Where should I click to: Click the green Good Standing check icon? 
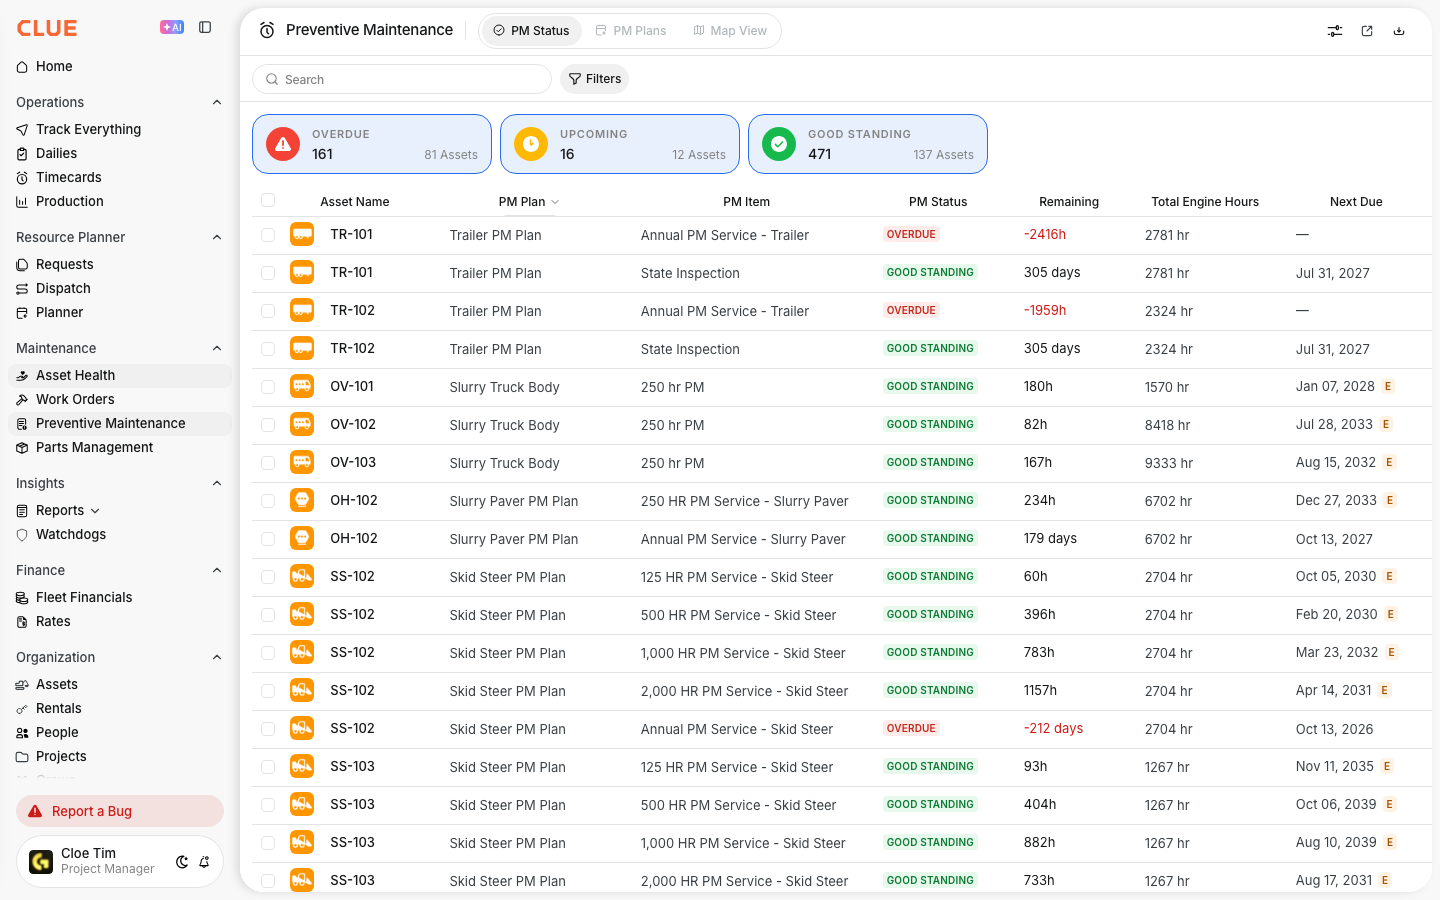pos(779,144)
